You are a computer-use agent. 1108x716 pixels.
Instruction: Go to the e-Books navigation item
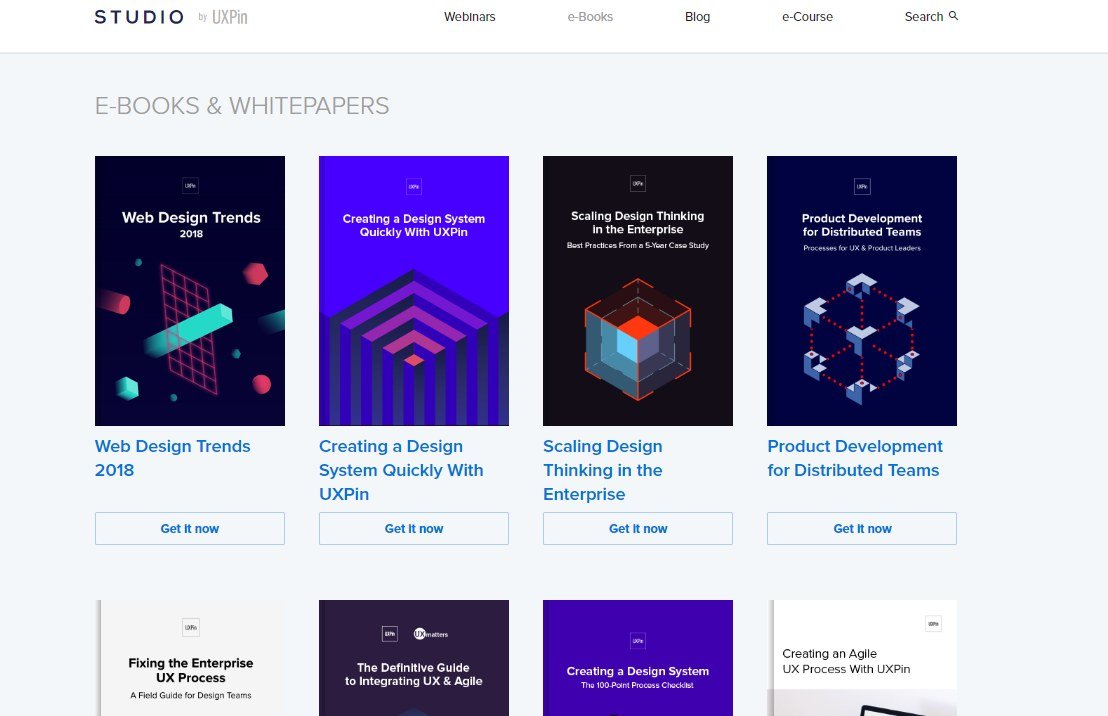(589, 17)
